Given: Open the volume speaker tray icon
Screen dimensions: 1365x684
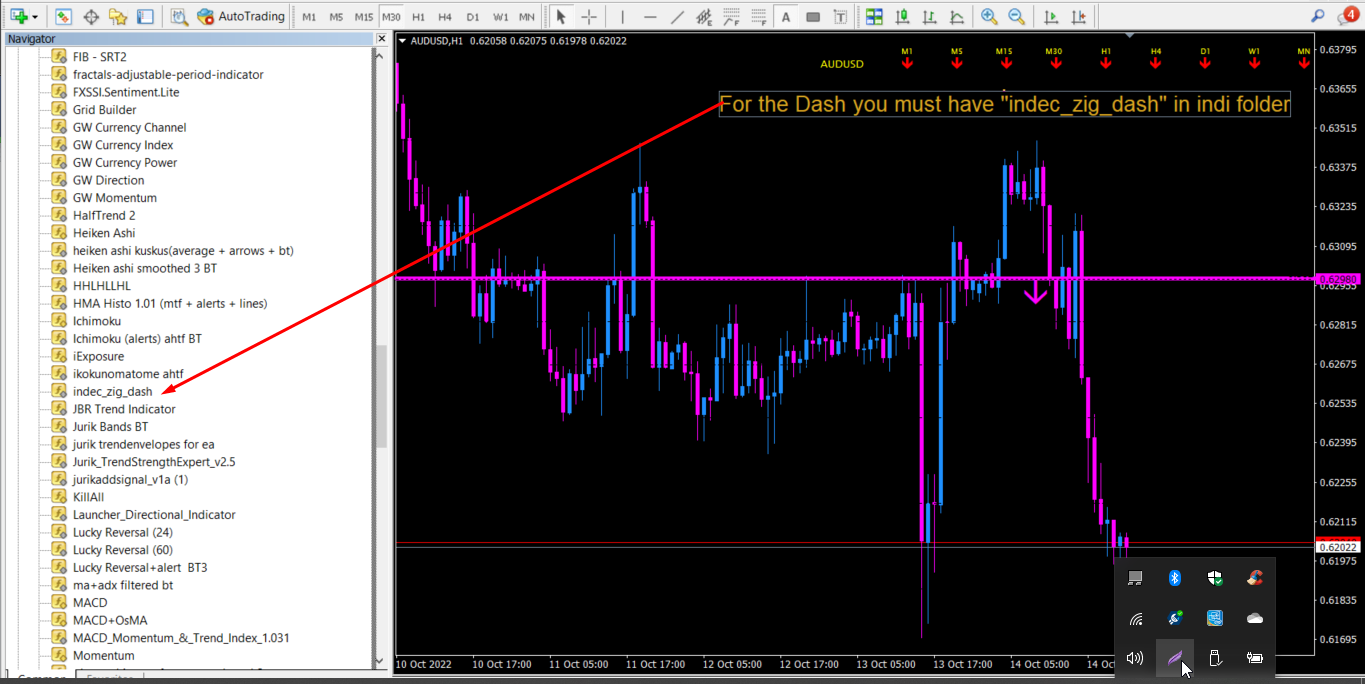Looking at the screenshot, I should coord(1135,658).
